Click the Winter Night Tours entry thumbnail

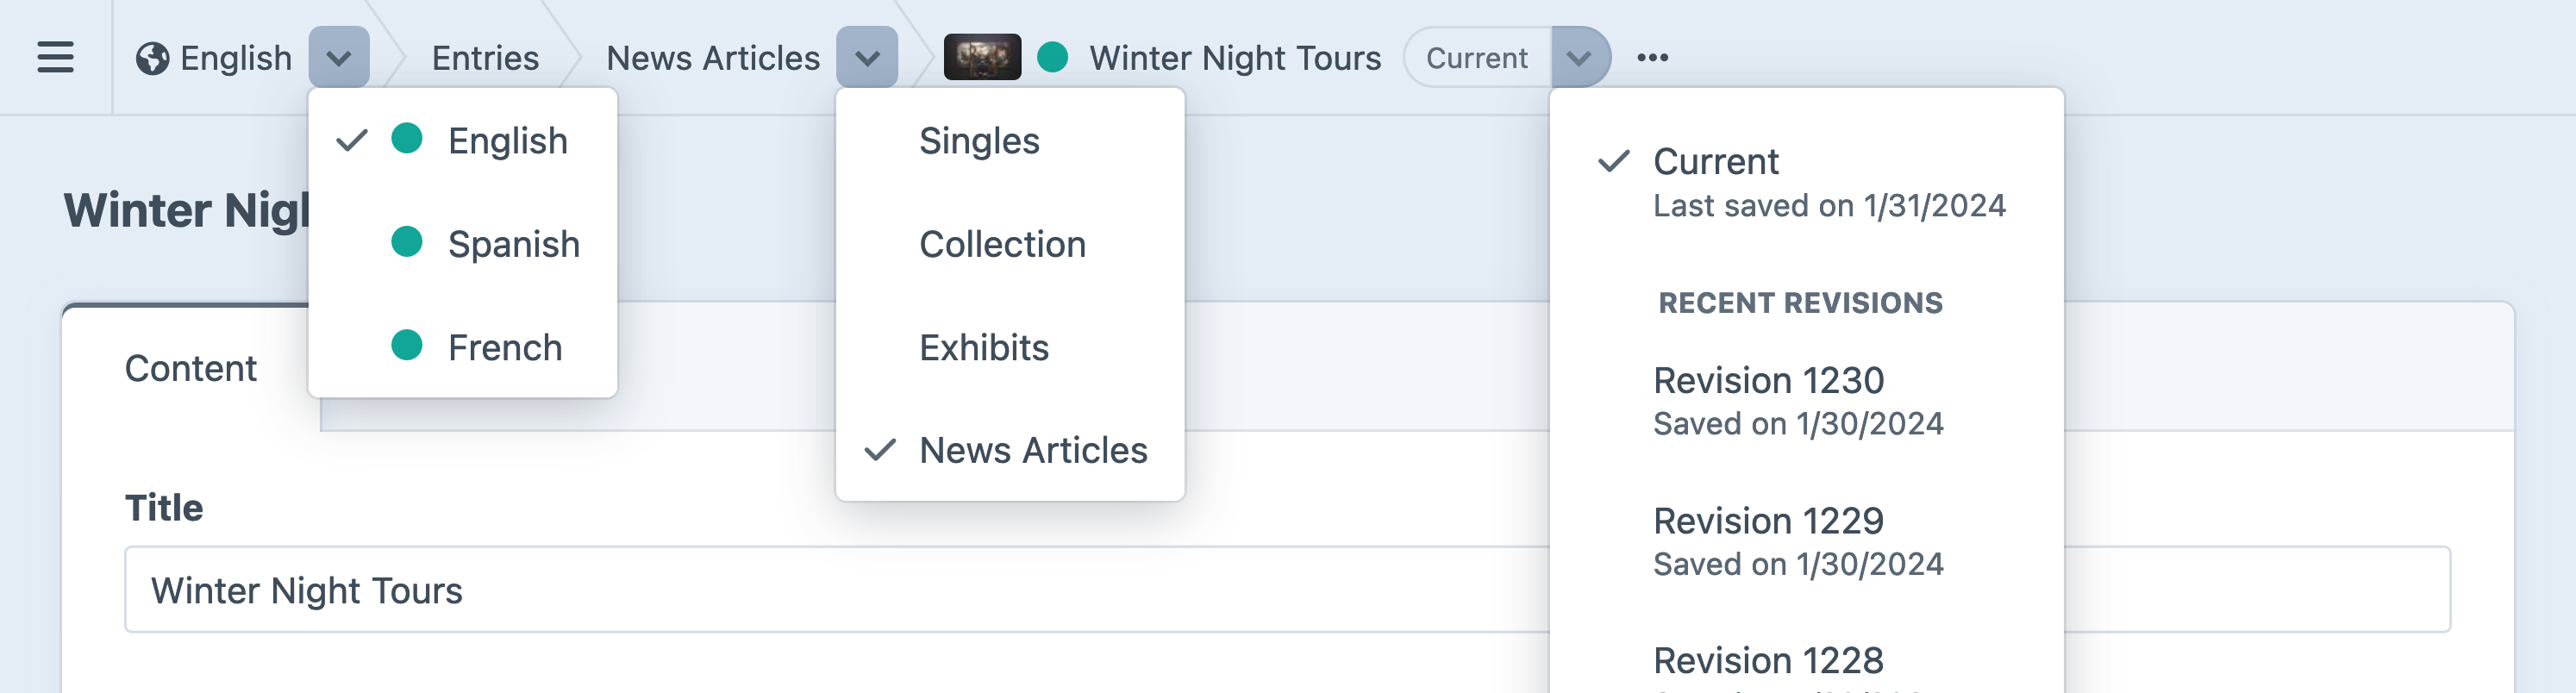(x=982, y=57)
